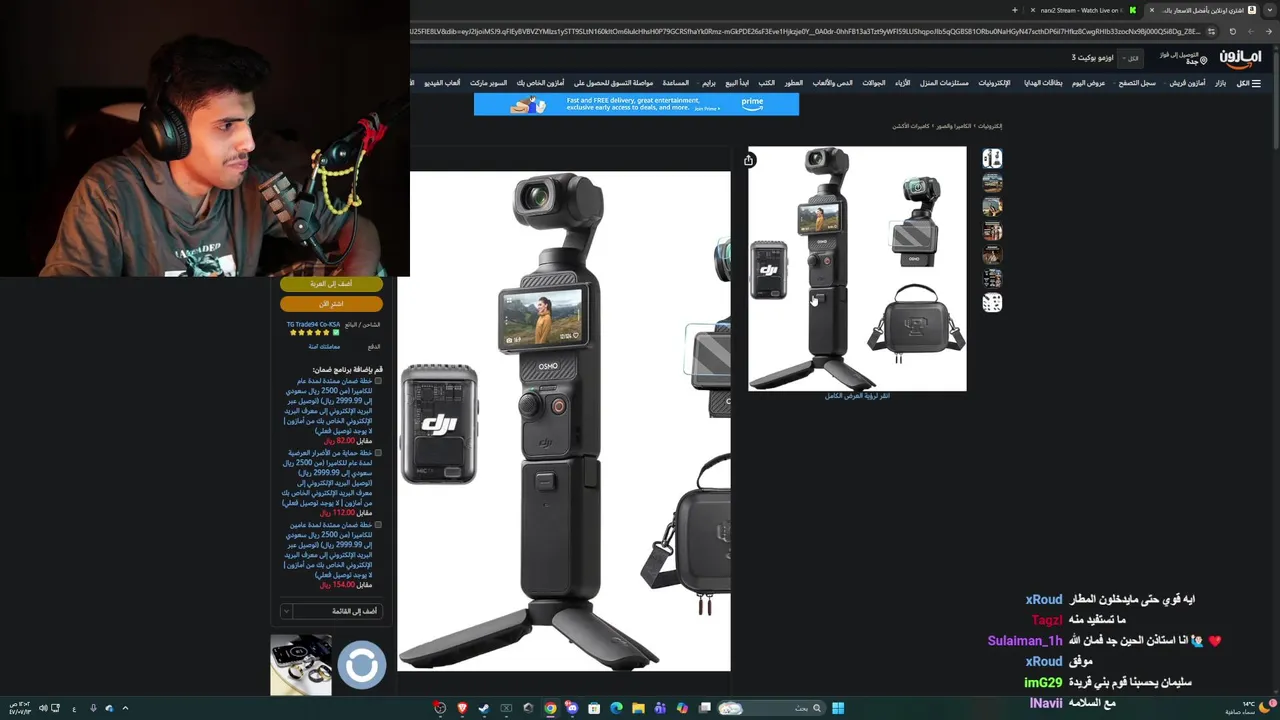Open a new browser tab with plus button
Viewport: 1280px width, 720px height.
point(1014,10)
